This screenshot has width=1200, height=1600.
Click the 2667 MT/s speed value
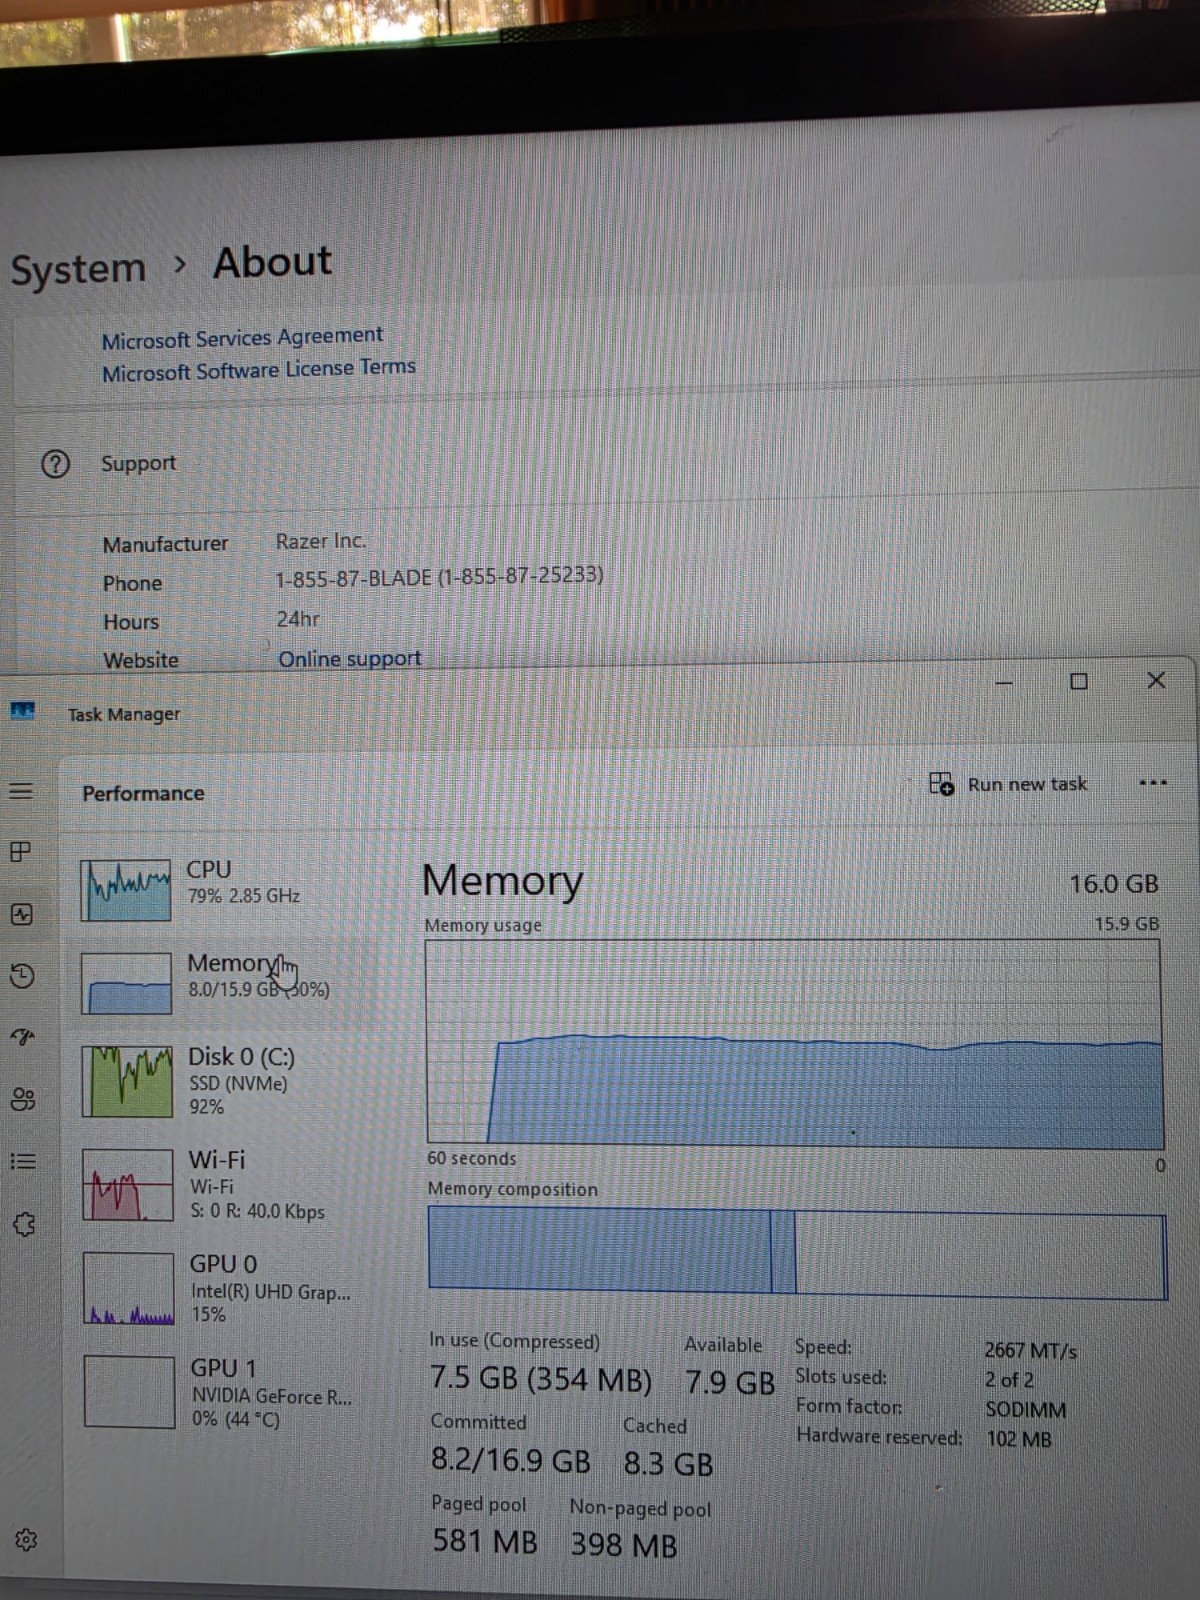pyautogui.click(x=1031, y=1350)
